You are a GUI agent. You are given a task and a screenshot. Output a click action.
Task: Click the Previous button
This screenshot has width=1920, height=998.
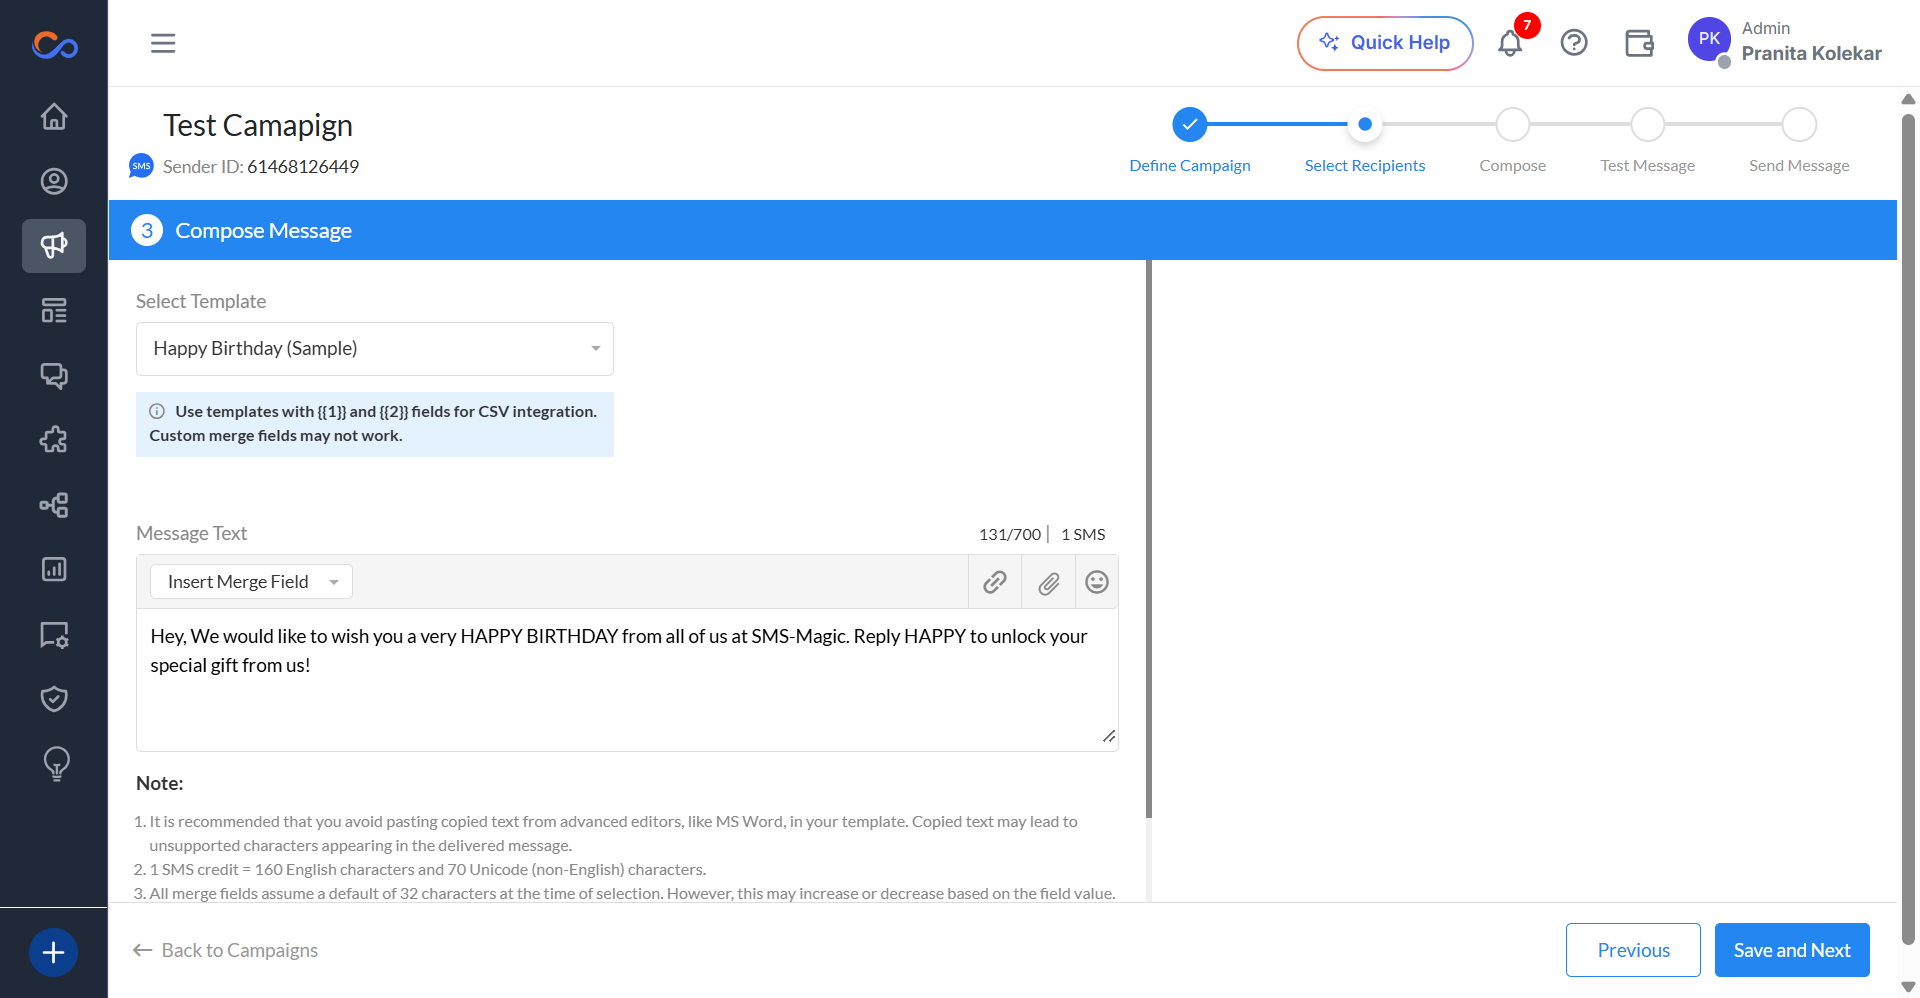[1633, 950]
